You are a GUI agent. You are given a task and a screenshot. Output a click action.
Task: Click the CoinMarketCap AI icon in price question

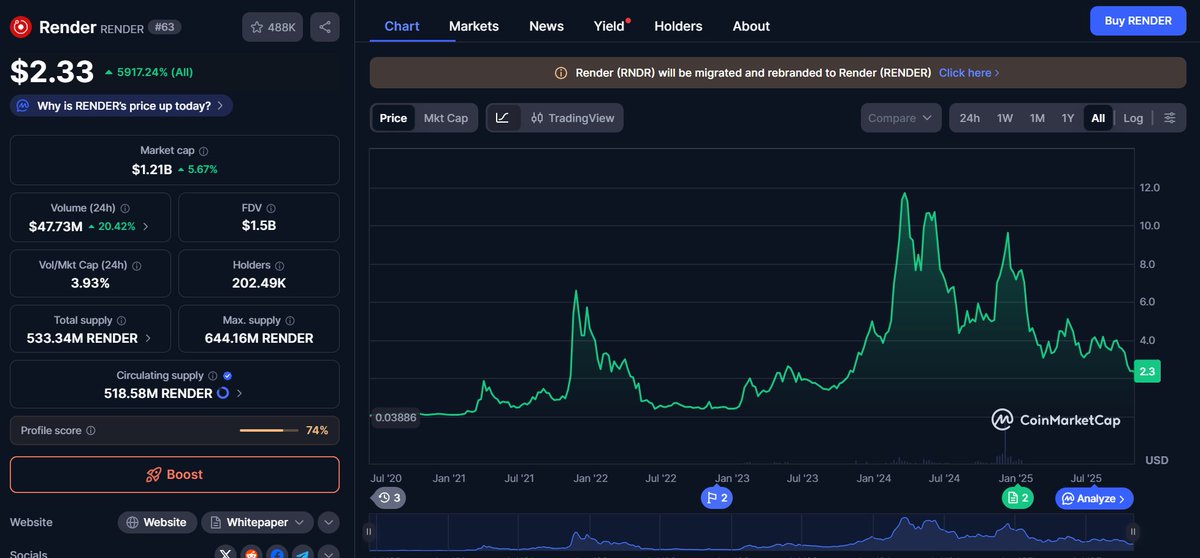pyautogui.click(x=22, y=105)
